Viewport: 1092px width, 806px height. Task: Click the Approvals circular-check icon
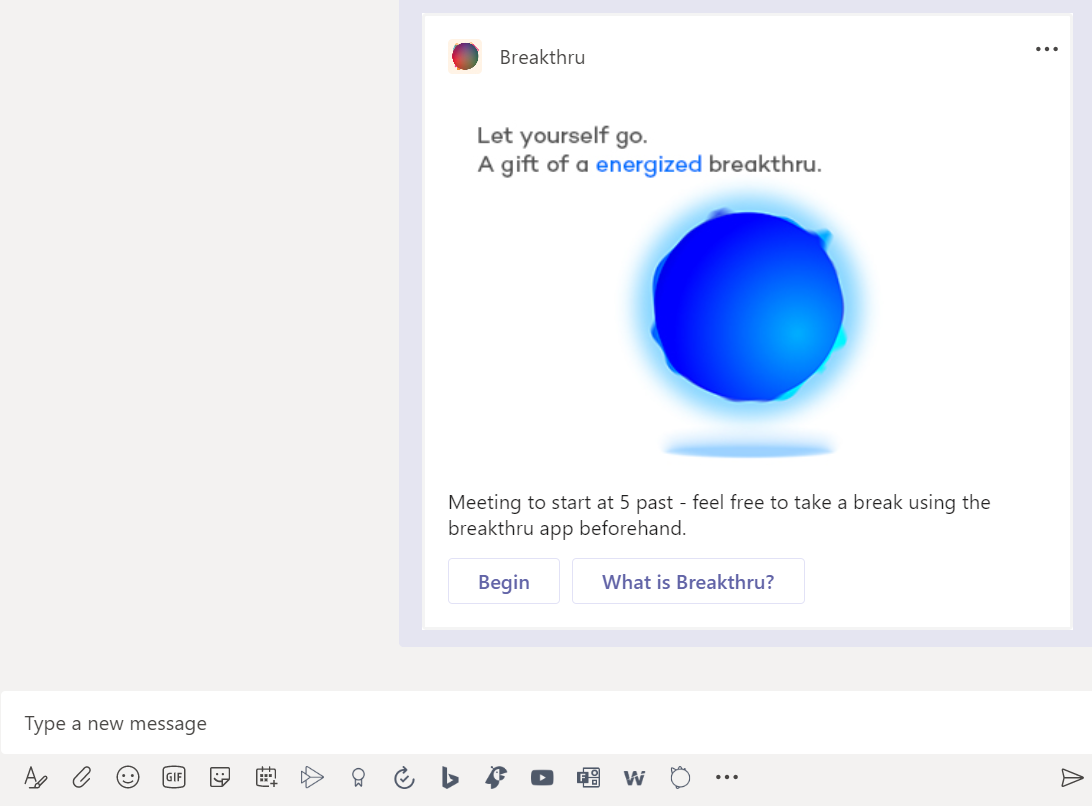[x=404, y=777]
